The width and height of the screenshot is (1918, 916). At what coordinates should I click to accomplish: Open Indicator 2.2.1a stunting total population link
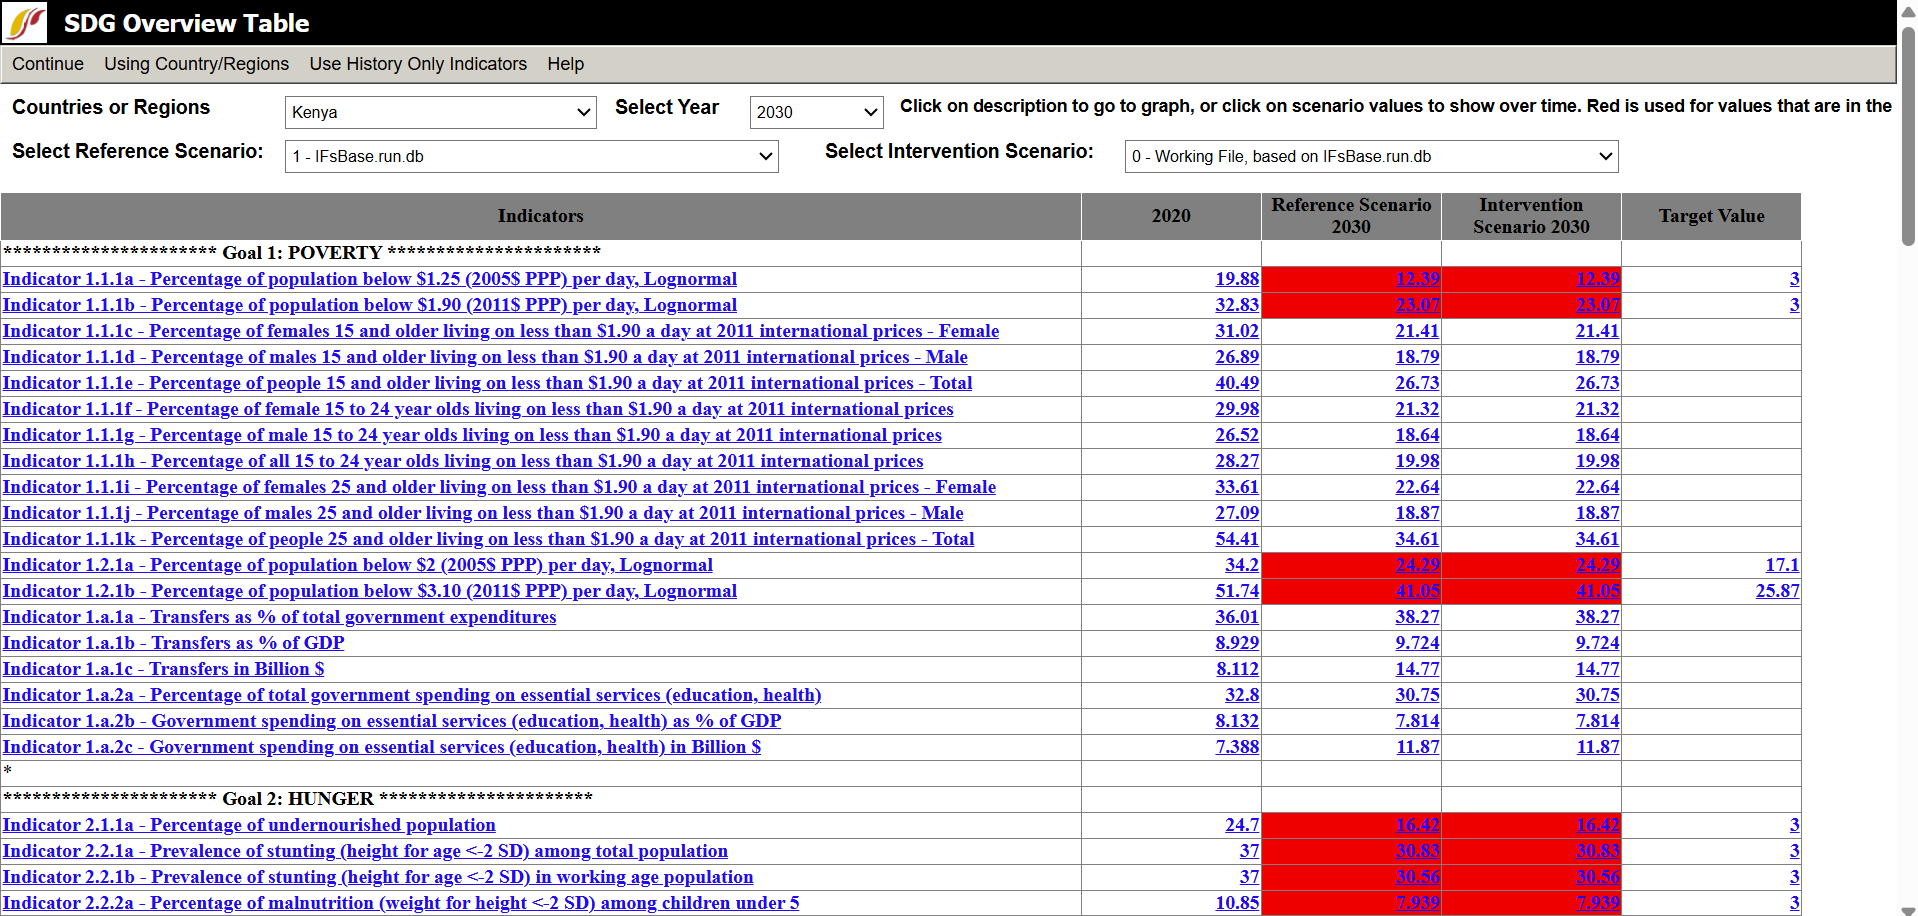[x=365, y=851]
